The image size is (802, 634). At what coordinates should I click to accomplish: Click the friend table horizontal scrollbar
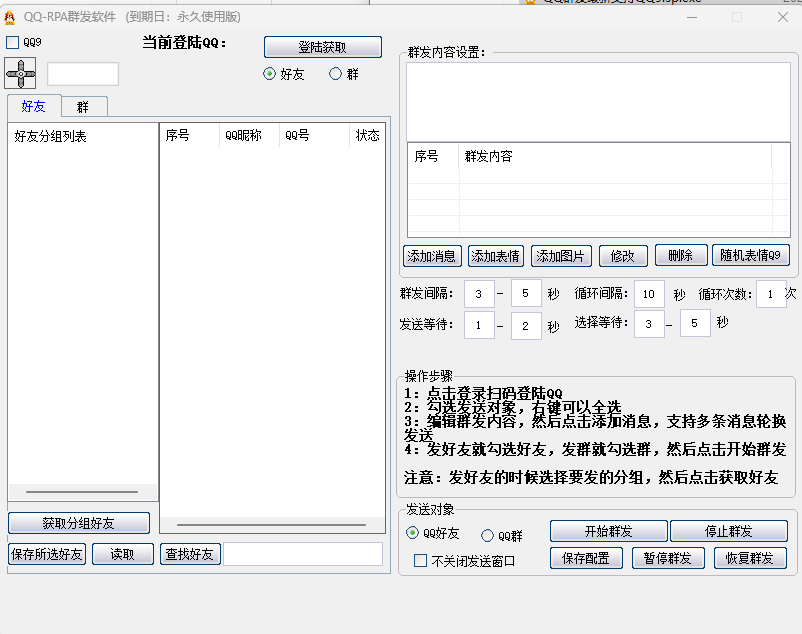tap(272, 525)
